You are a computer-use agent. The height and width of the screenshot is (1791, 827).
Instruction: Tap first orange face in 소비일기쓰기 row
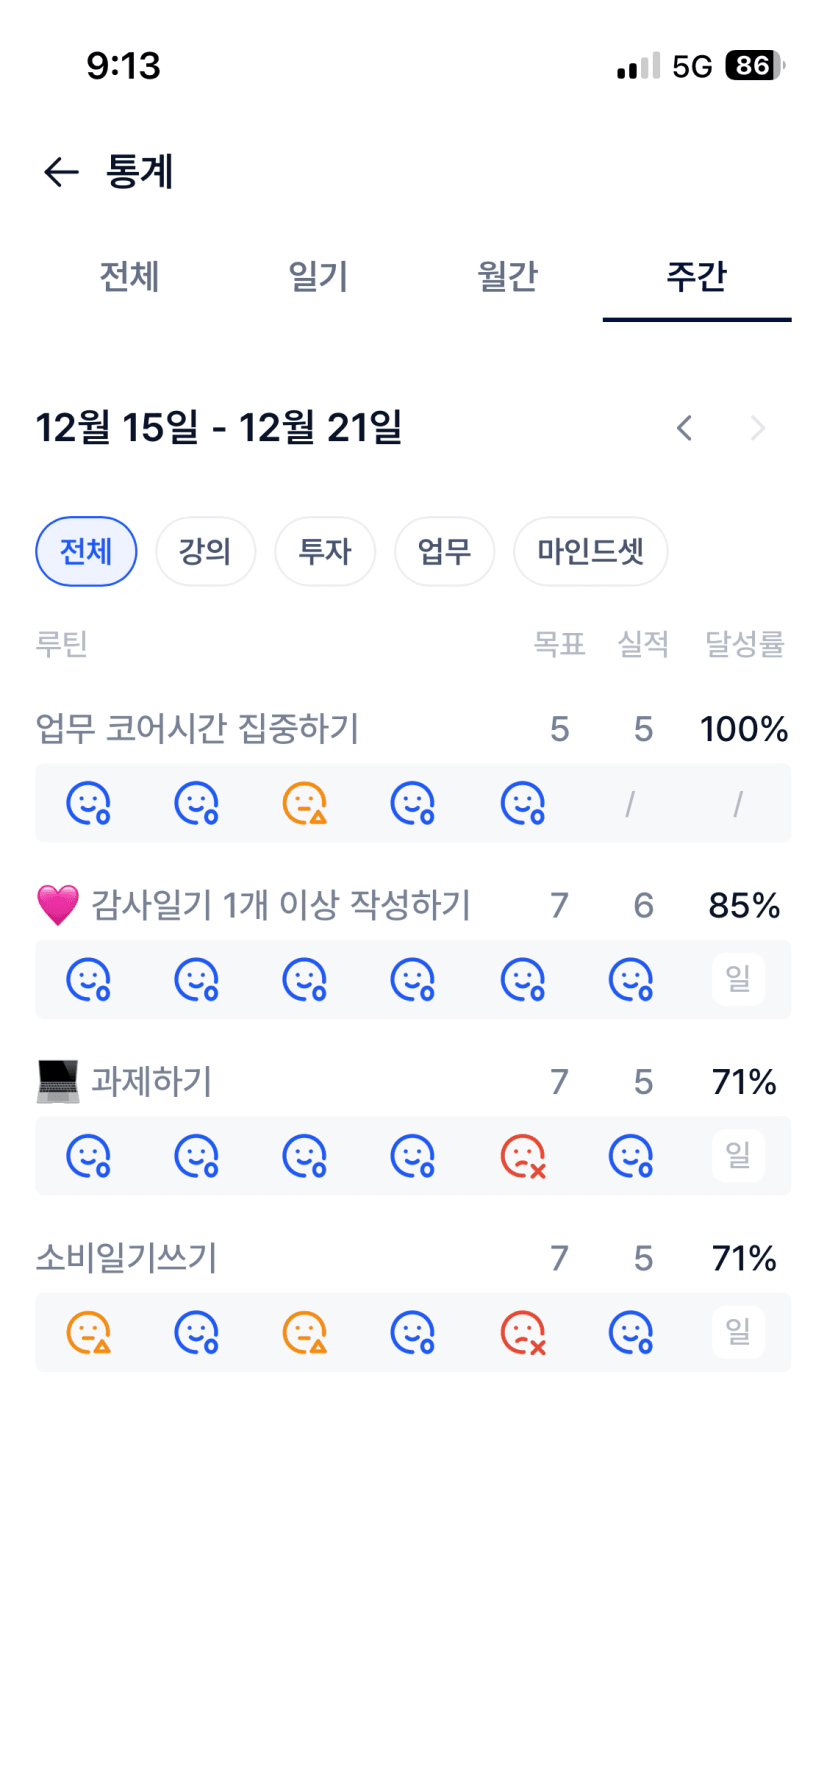pos(88,1333)
